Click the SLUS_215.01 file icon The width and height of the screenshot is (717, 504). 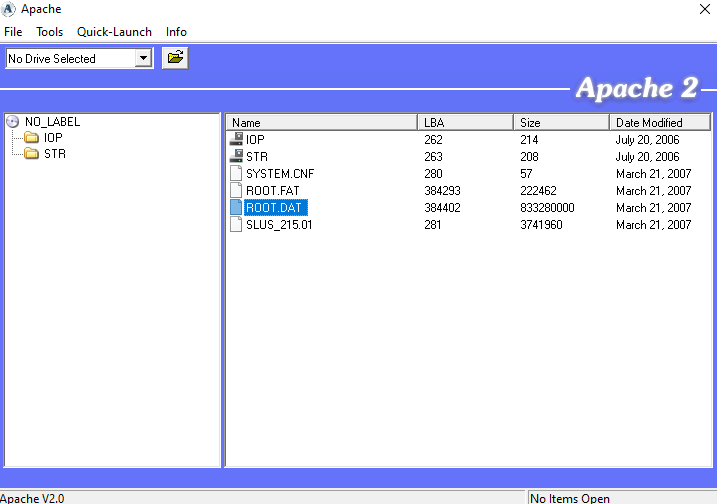coord(236,225)
